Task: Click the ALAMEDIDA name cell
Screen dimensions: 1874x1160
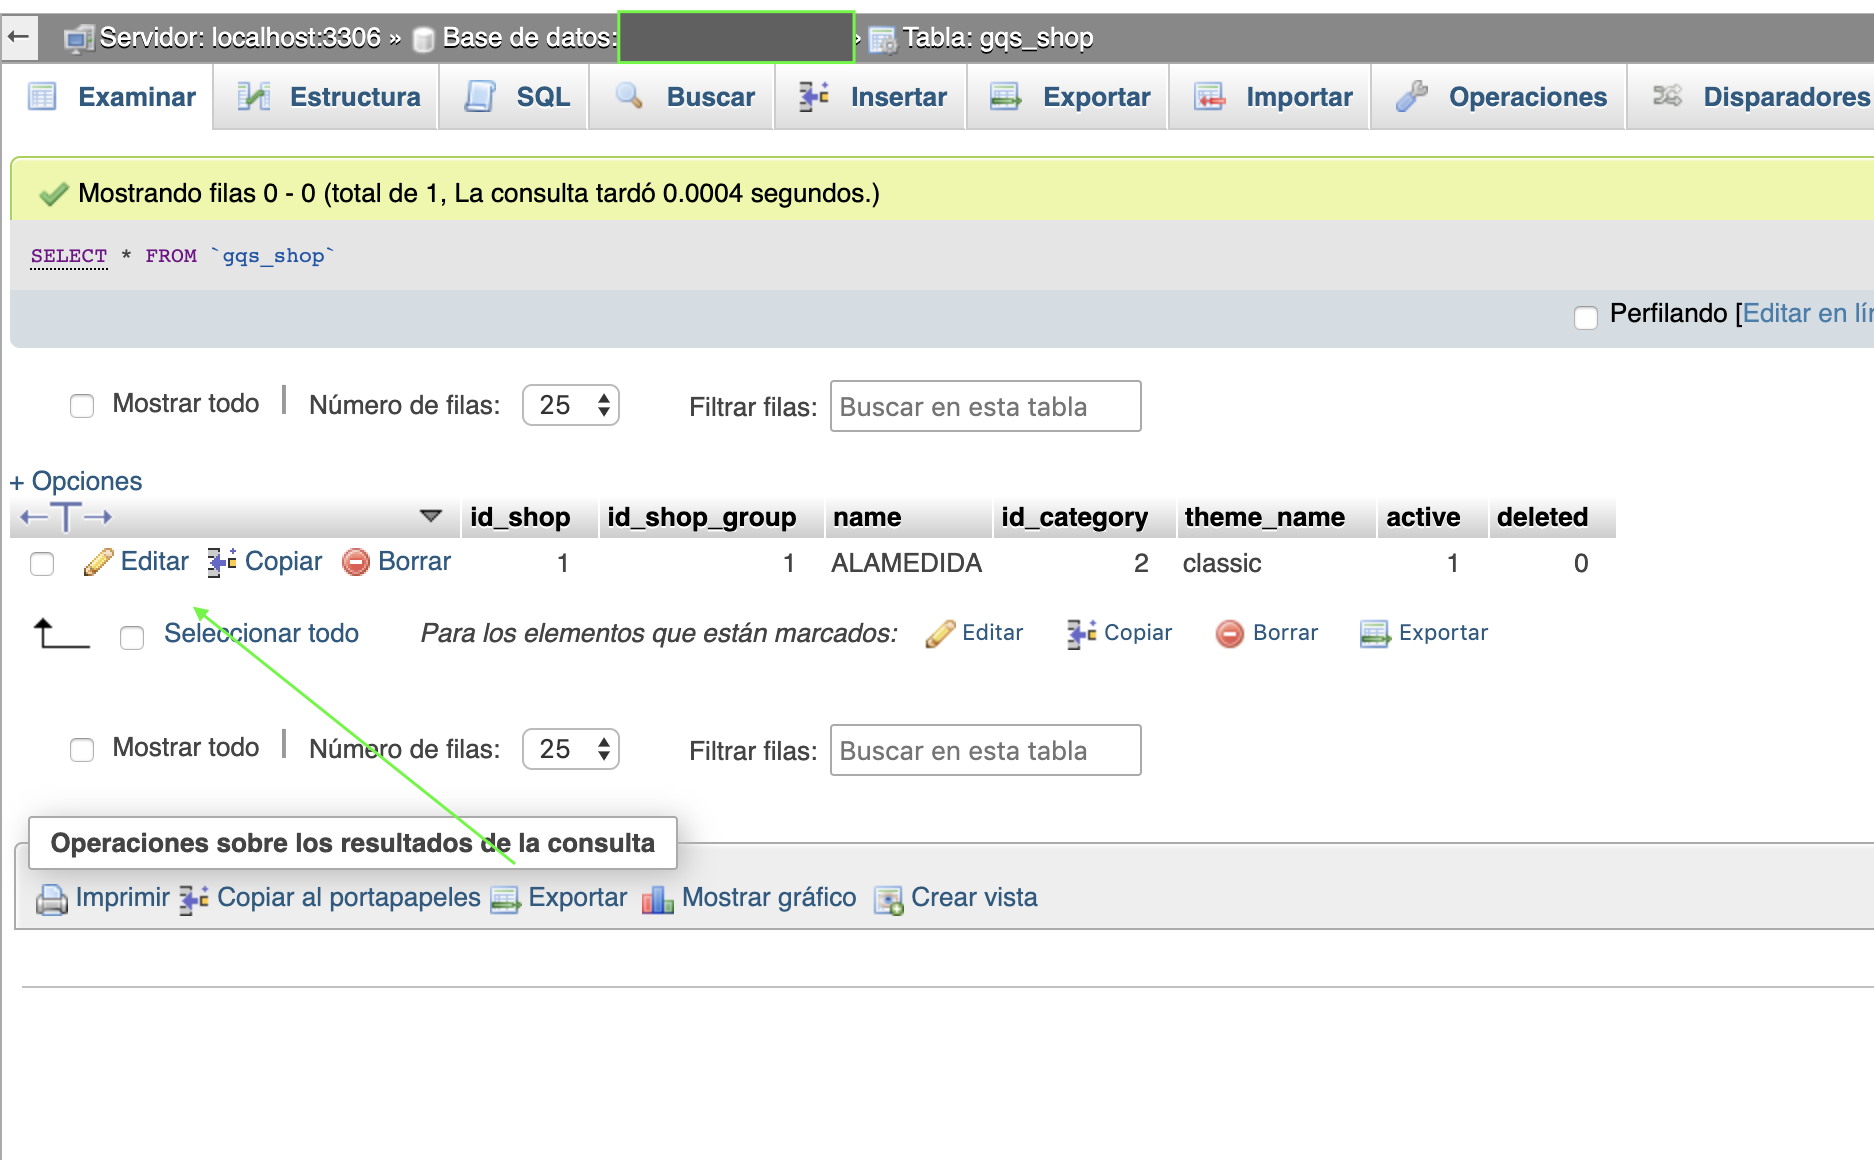Action: (x=907, y=563)
